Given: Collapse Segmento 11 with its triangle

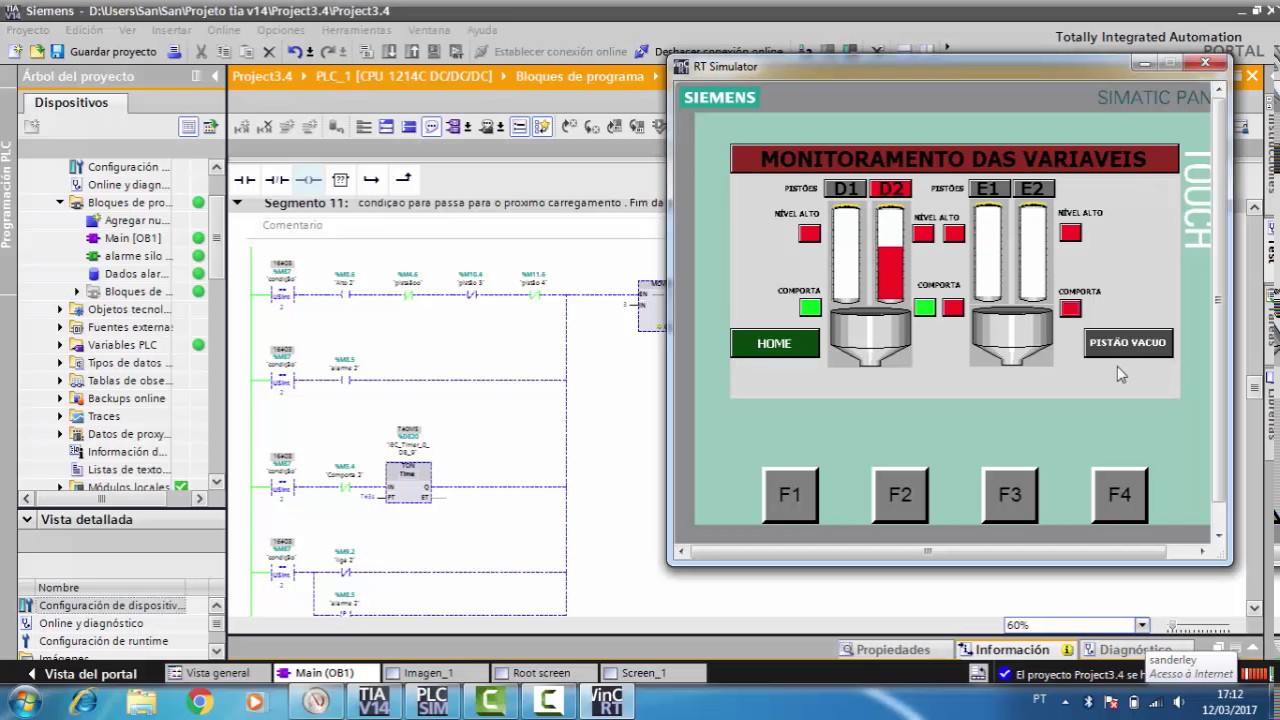Looking at the screenshot, I should point(237,203).
